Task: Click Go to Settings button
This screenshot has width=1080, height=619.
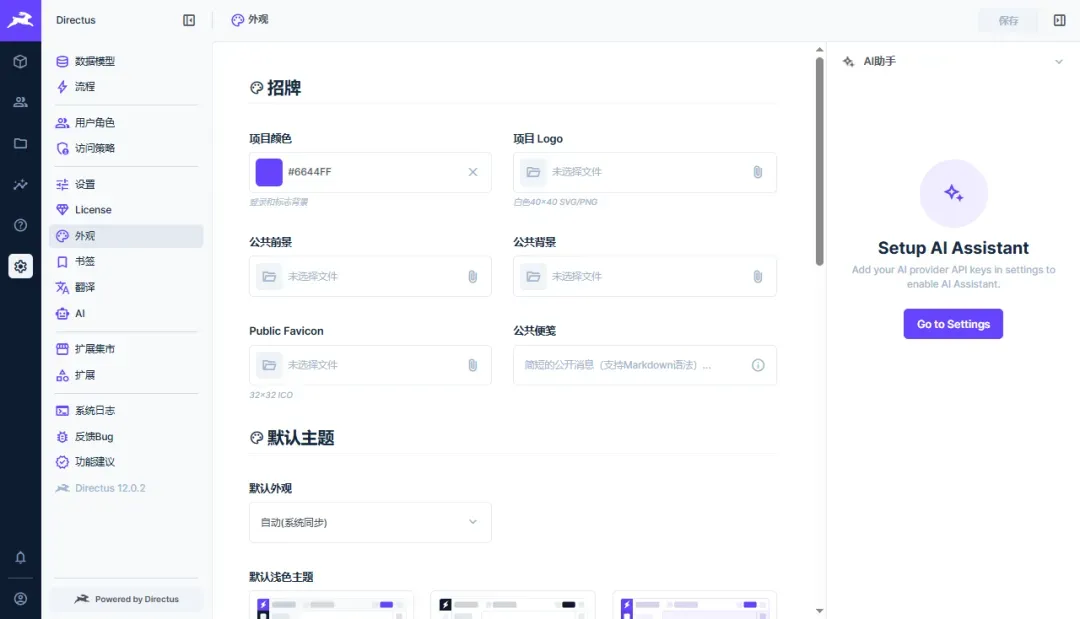Action: (953, 324)
